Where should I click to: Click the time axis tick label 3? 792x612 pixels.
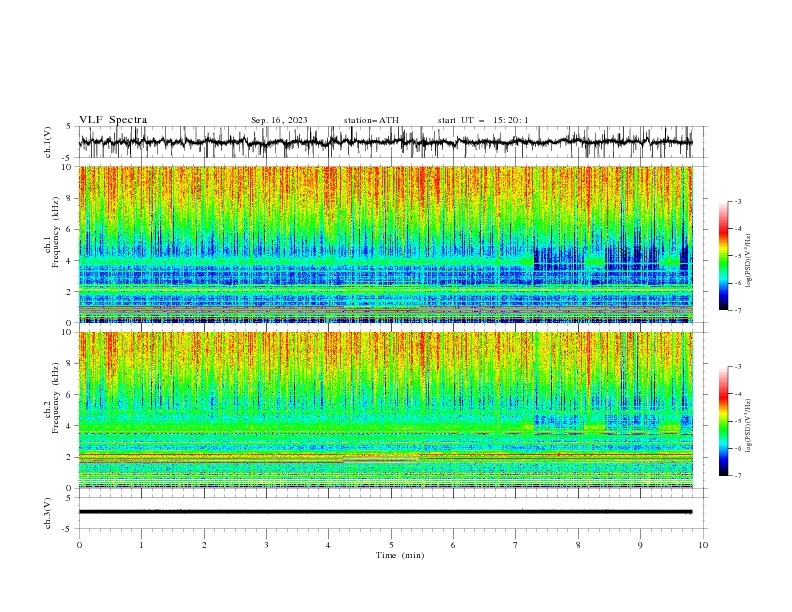coord(266,545)
